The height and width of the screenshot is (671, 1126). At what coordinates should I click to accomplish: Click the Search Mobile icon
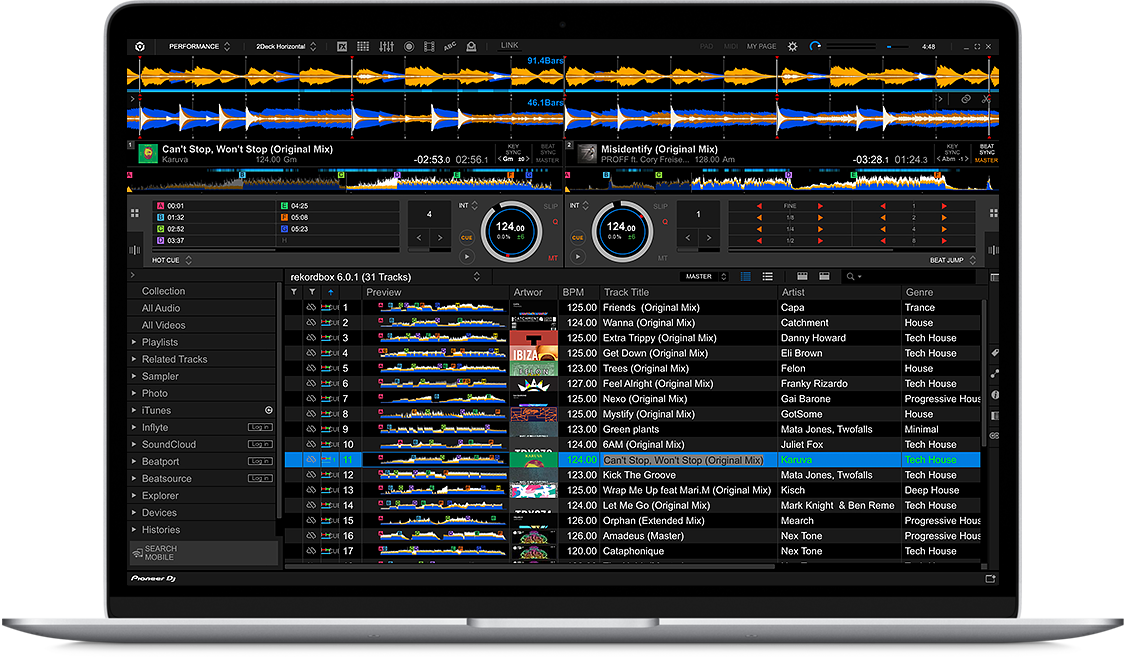tap(137, 553)
